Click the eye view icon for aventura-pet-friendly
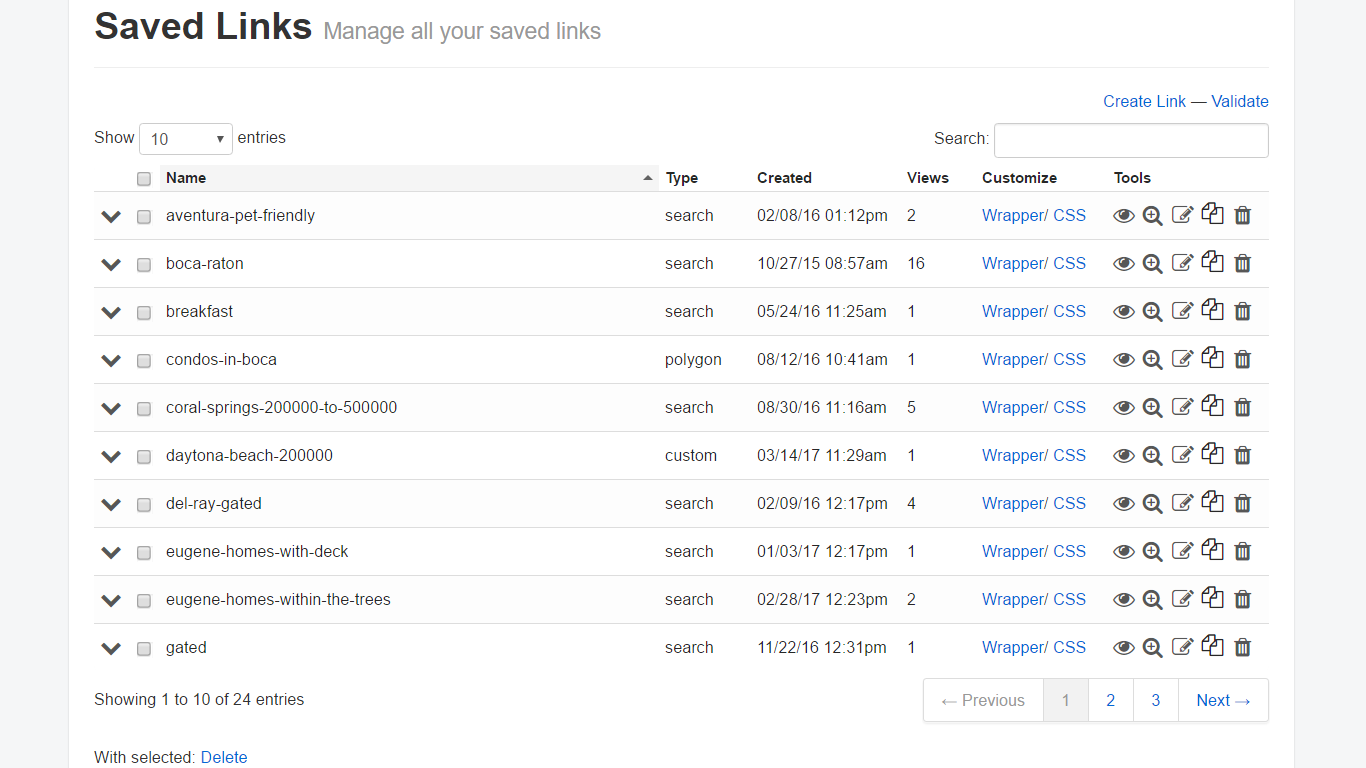 click(1124, 216)
